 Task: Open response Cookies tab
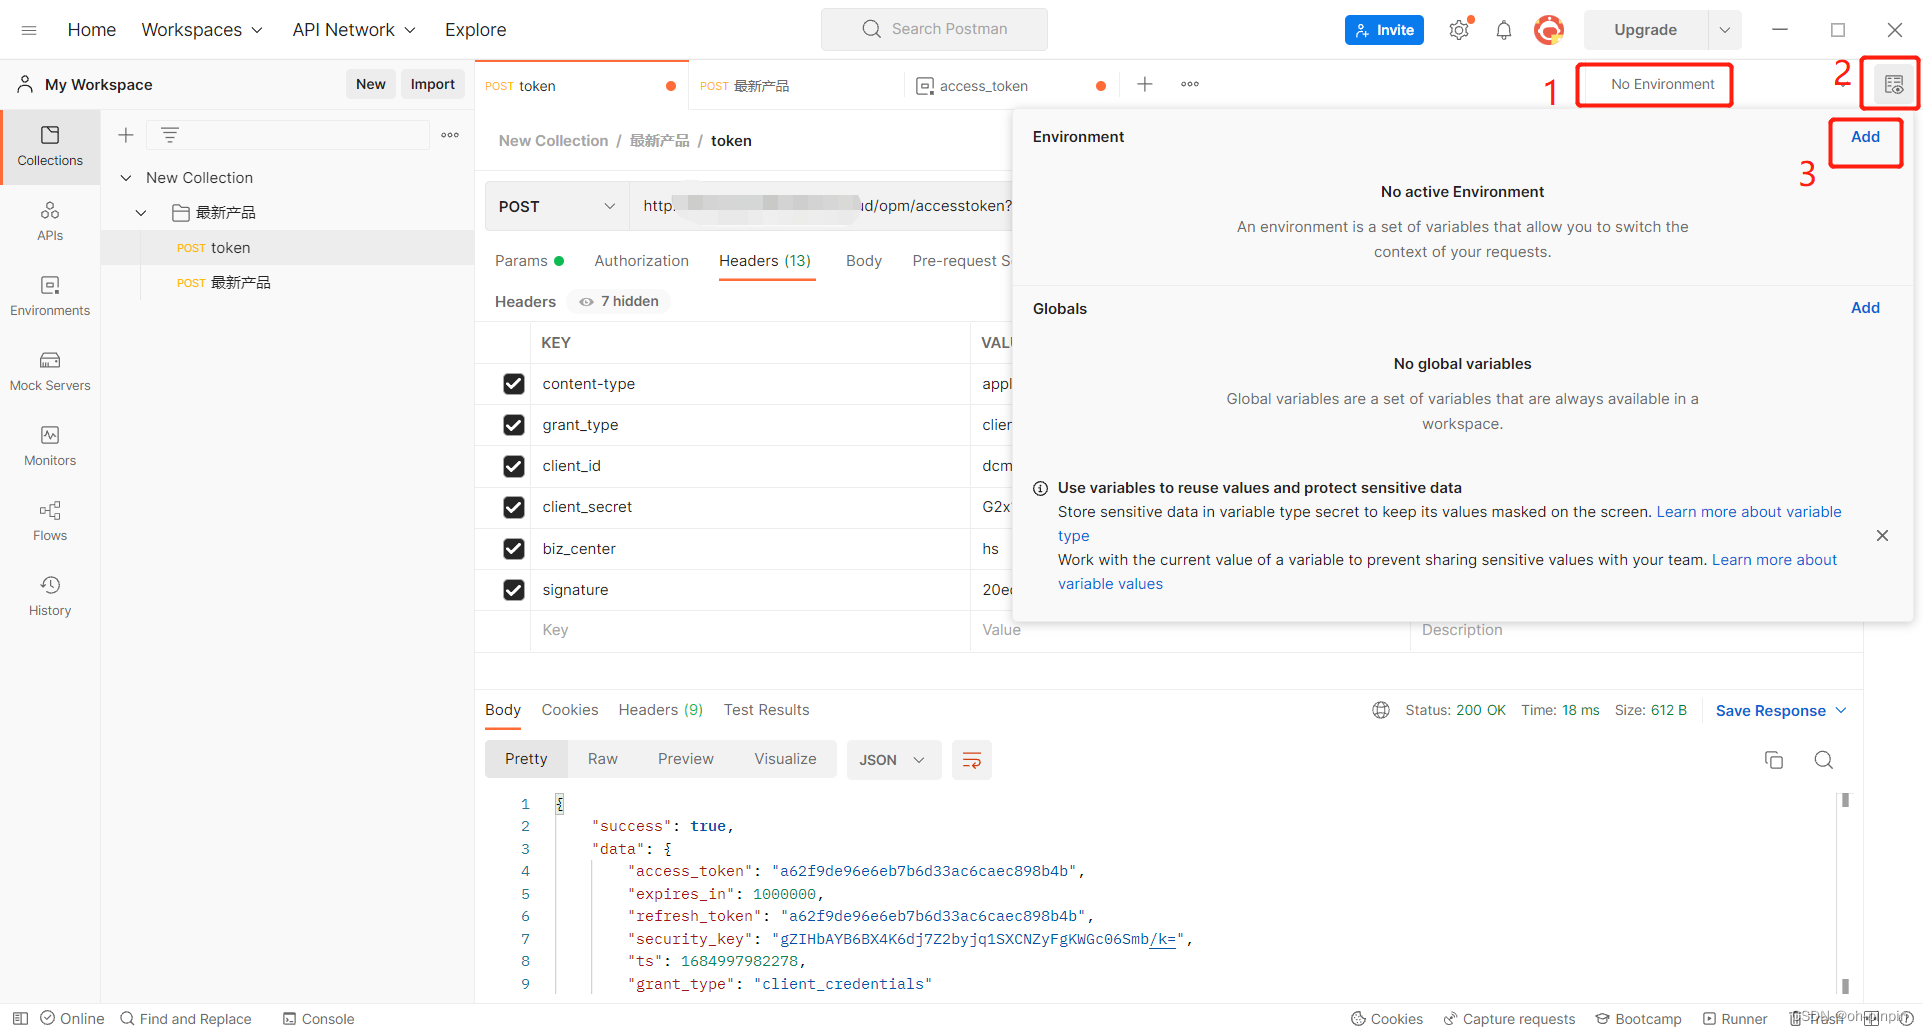570,710
